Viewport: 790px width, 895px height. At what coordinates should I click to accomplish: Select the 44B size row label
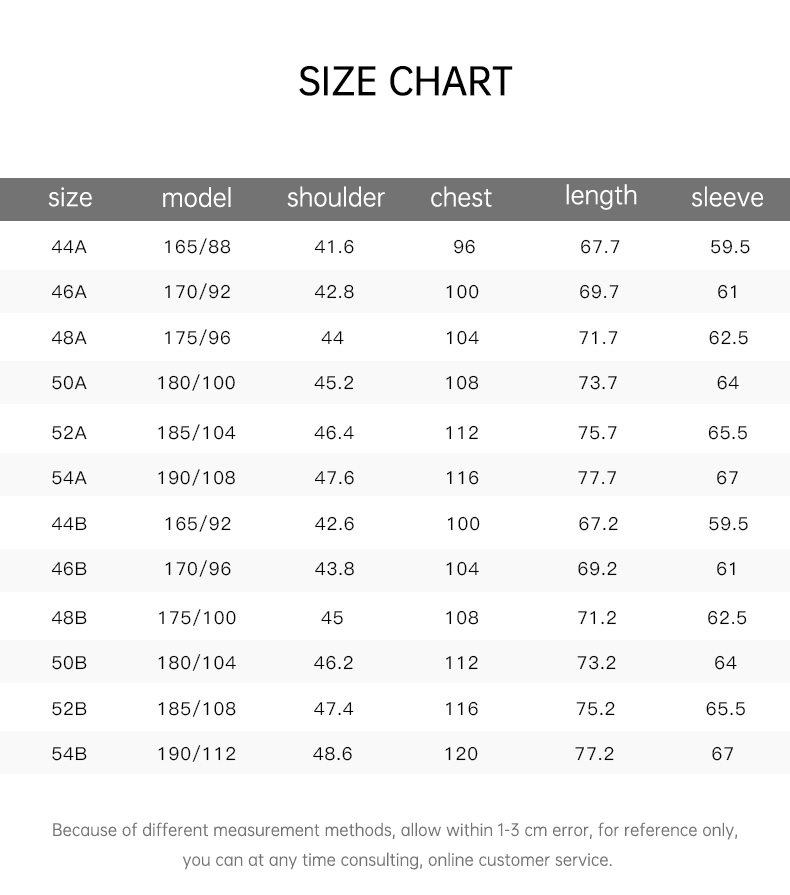[69, 524]
